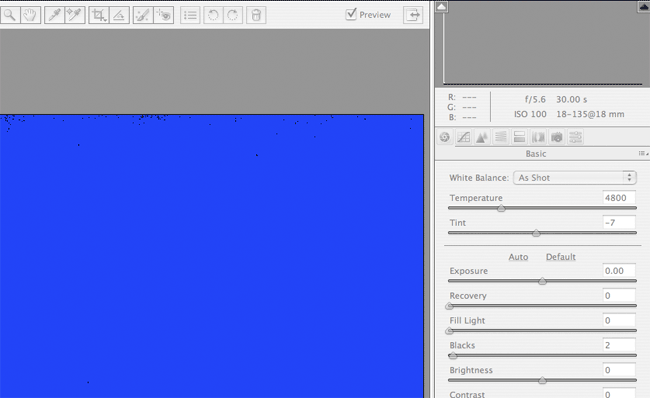Select the Red Eye Removal tool

[164, 15]
